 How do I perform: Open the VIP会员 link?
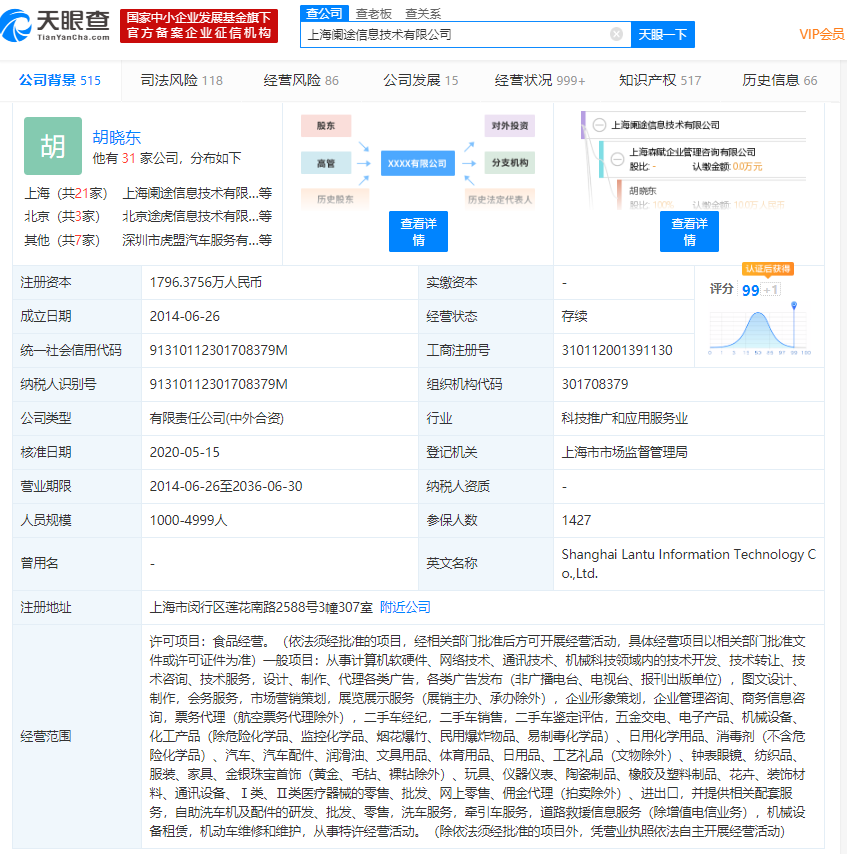[821, 34]
